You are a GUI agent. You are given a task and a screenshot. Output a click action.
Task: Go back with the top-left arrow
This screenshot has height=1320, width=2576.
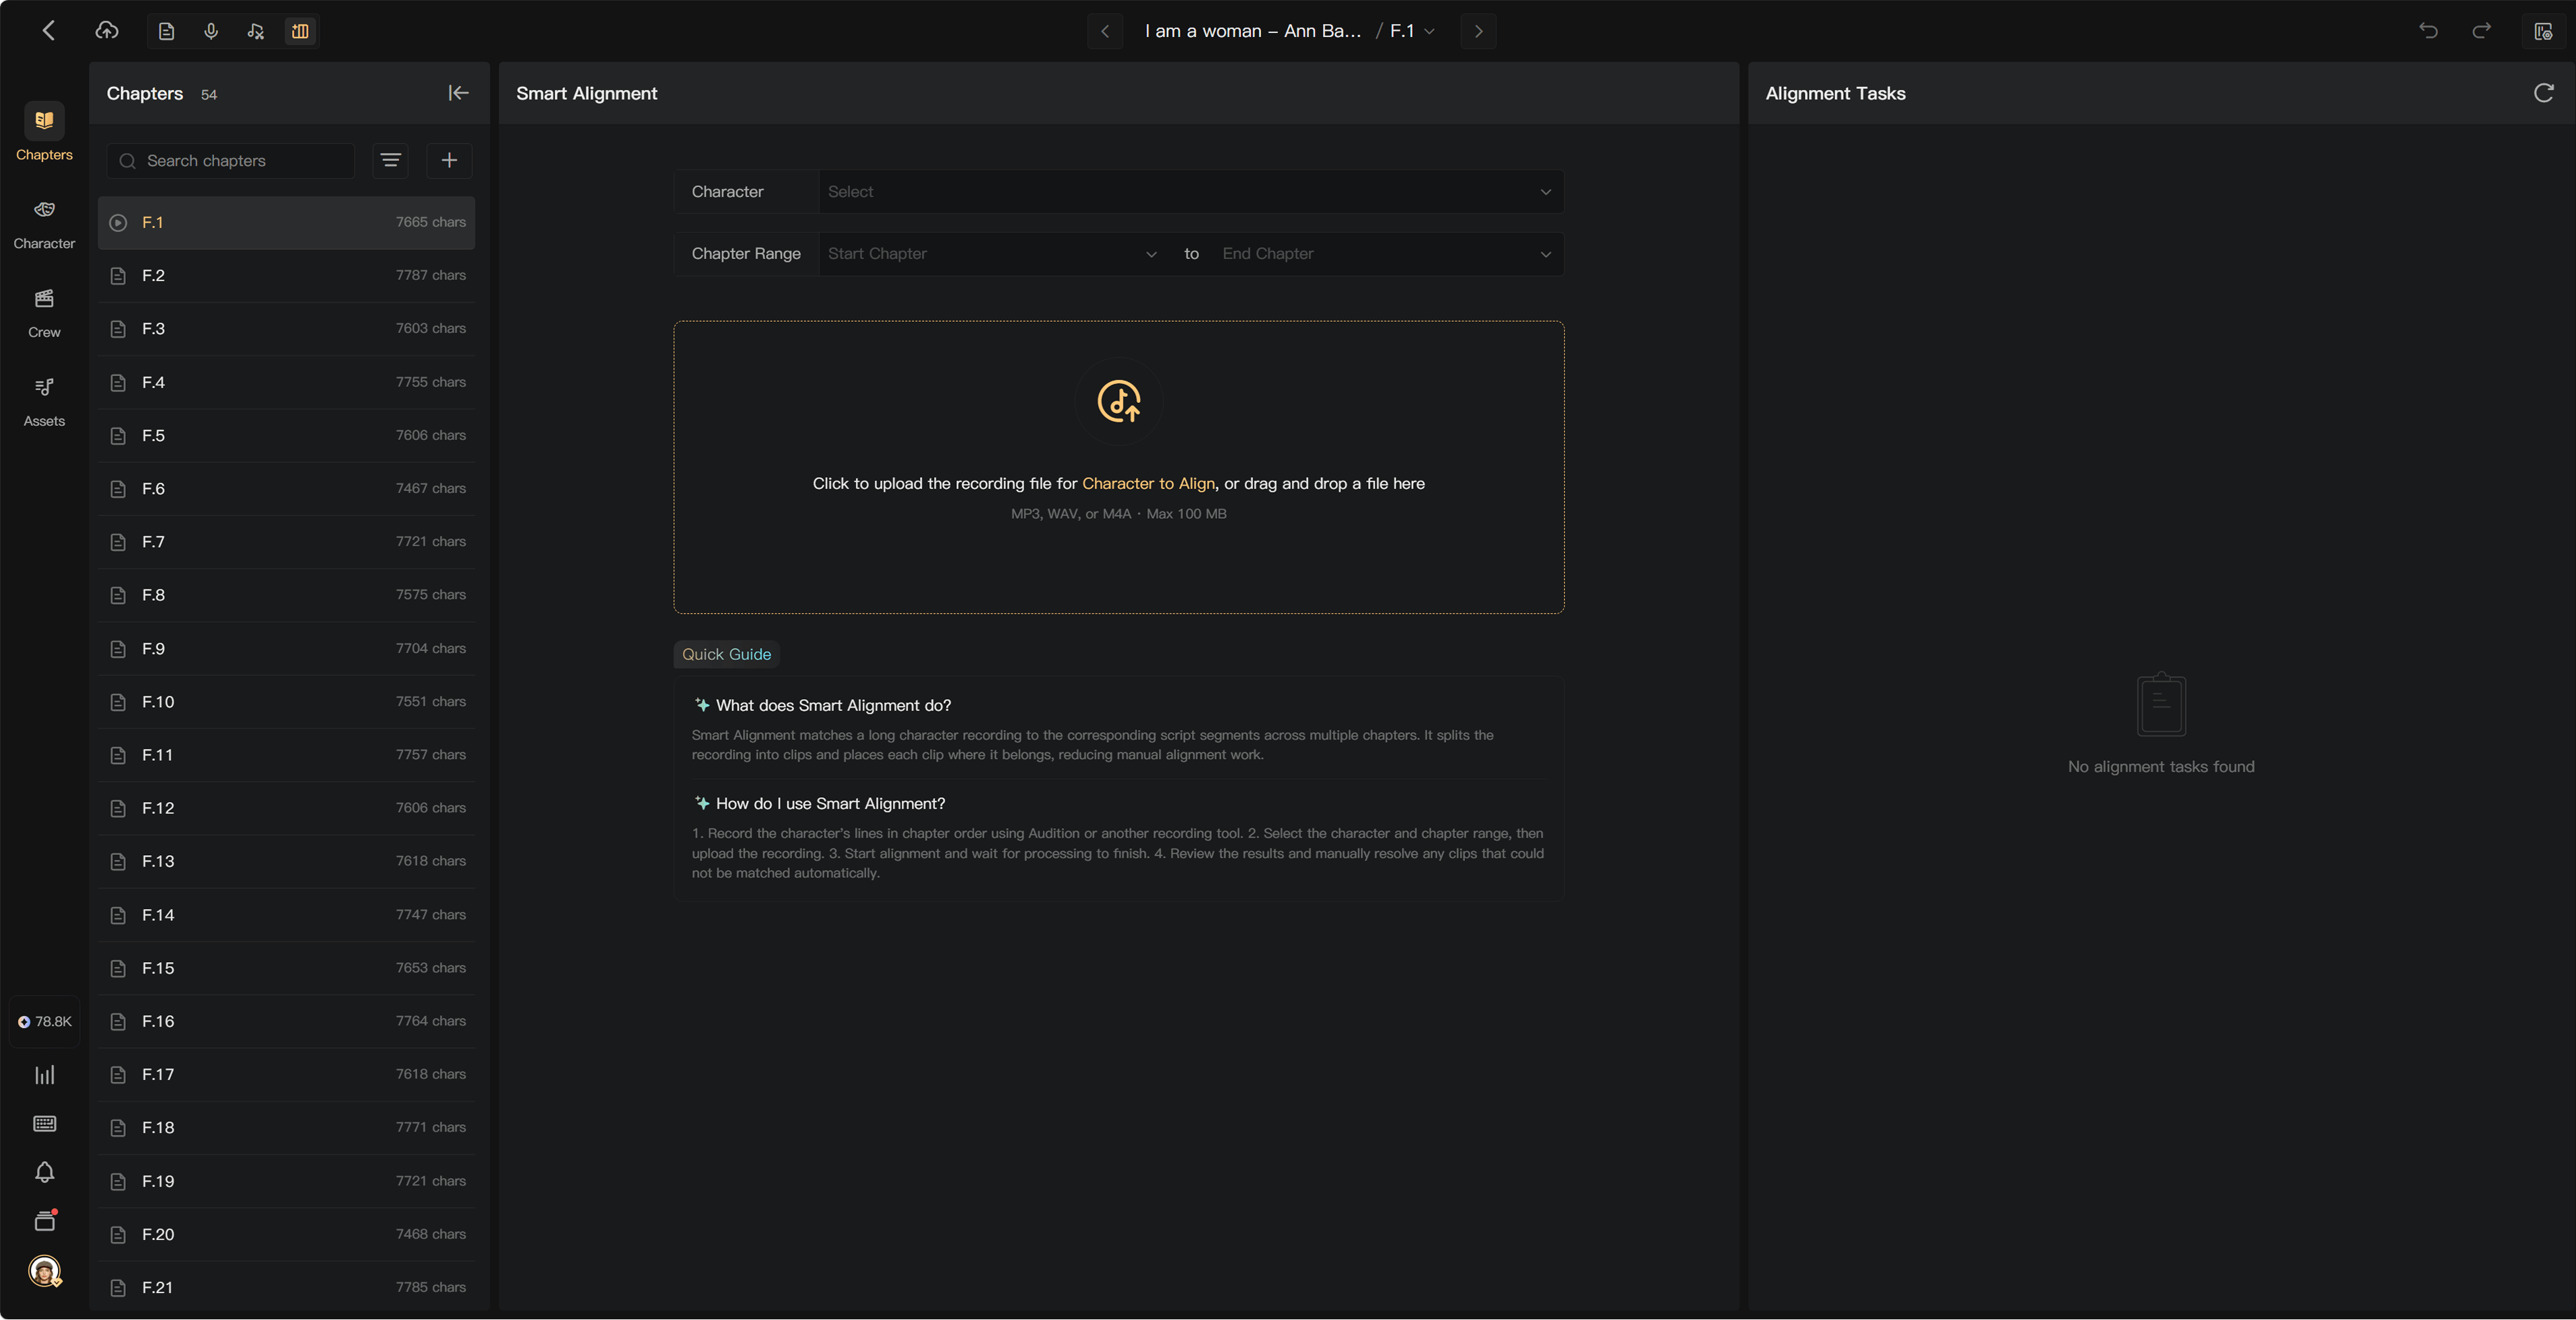point(49,31)
